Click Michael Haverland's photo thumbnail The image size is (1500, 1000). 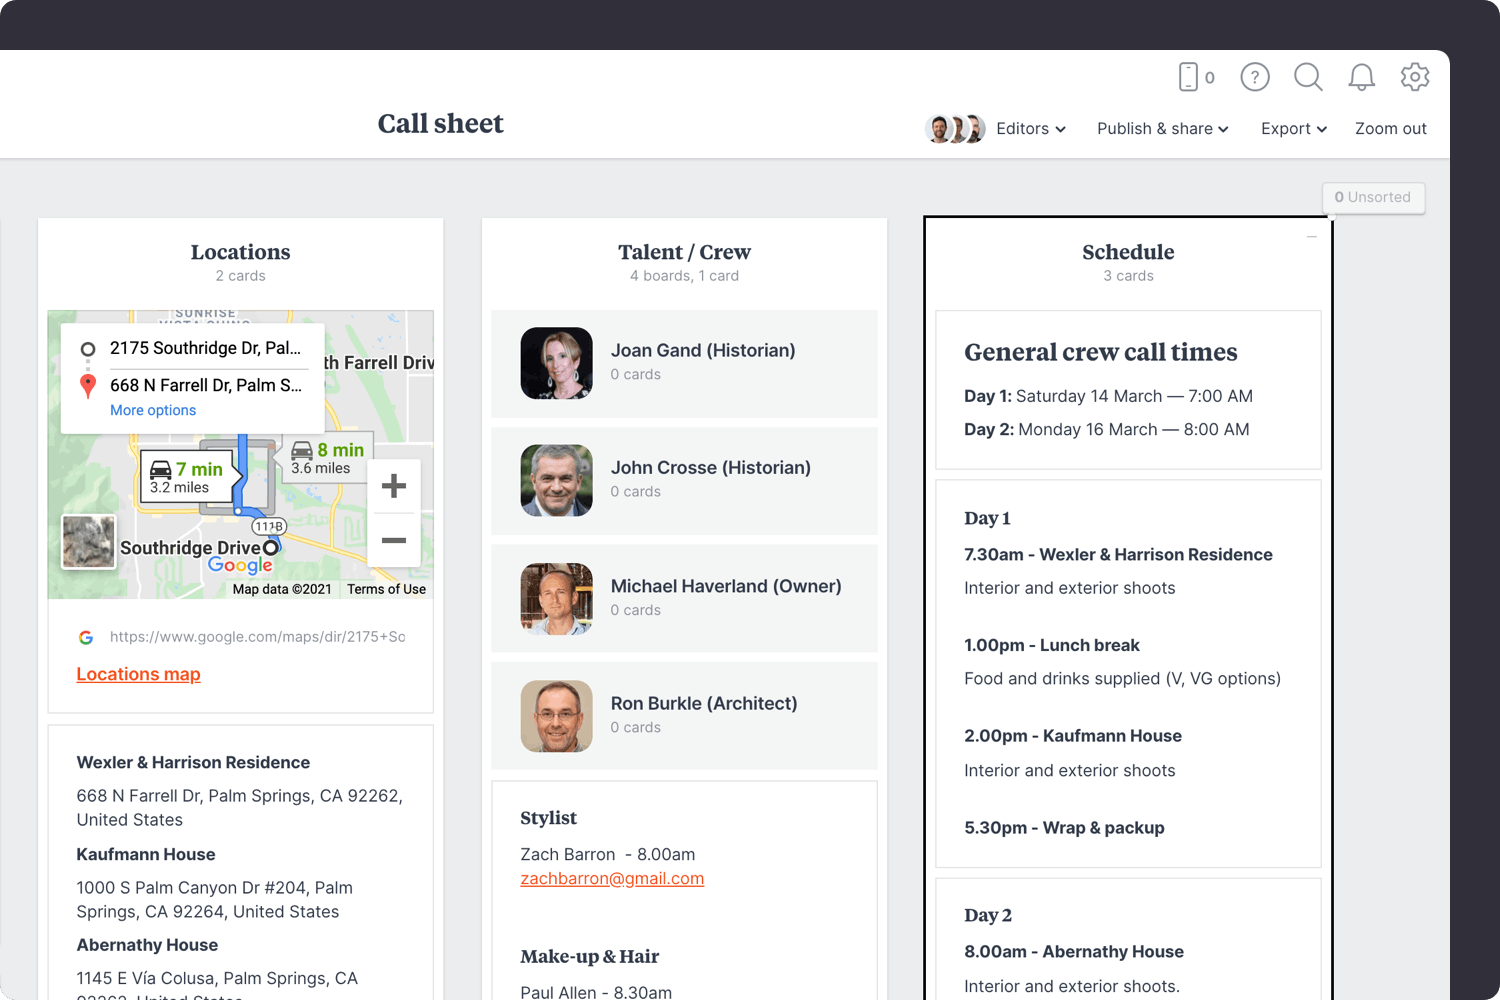pos(556,598)
